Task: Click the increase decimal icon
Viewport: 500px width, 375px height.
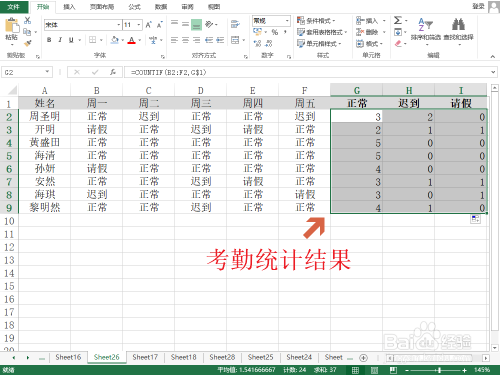Action: tap(257, 43)
